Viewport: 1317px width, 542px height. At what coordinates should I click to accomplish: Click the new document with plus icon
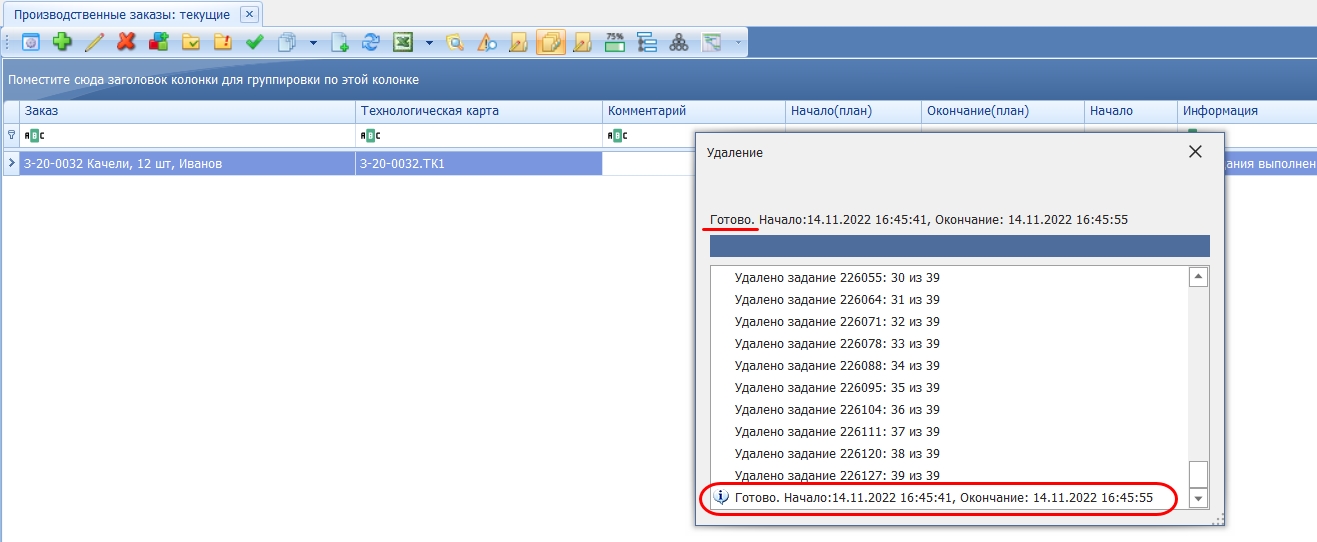(339, 42)
